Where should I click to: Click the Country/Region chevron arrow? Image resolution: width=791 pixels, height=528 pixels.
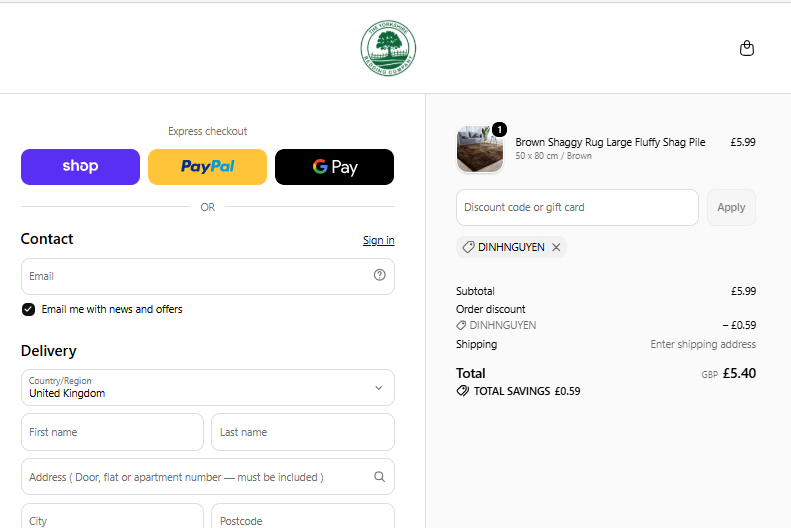pos(378,388)
